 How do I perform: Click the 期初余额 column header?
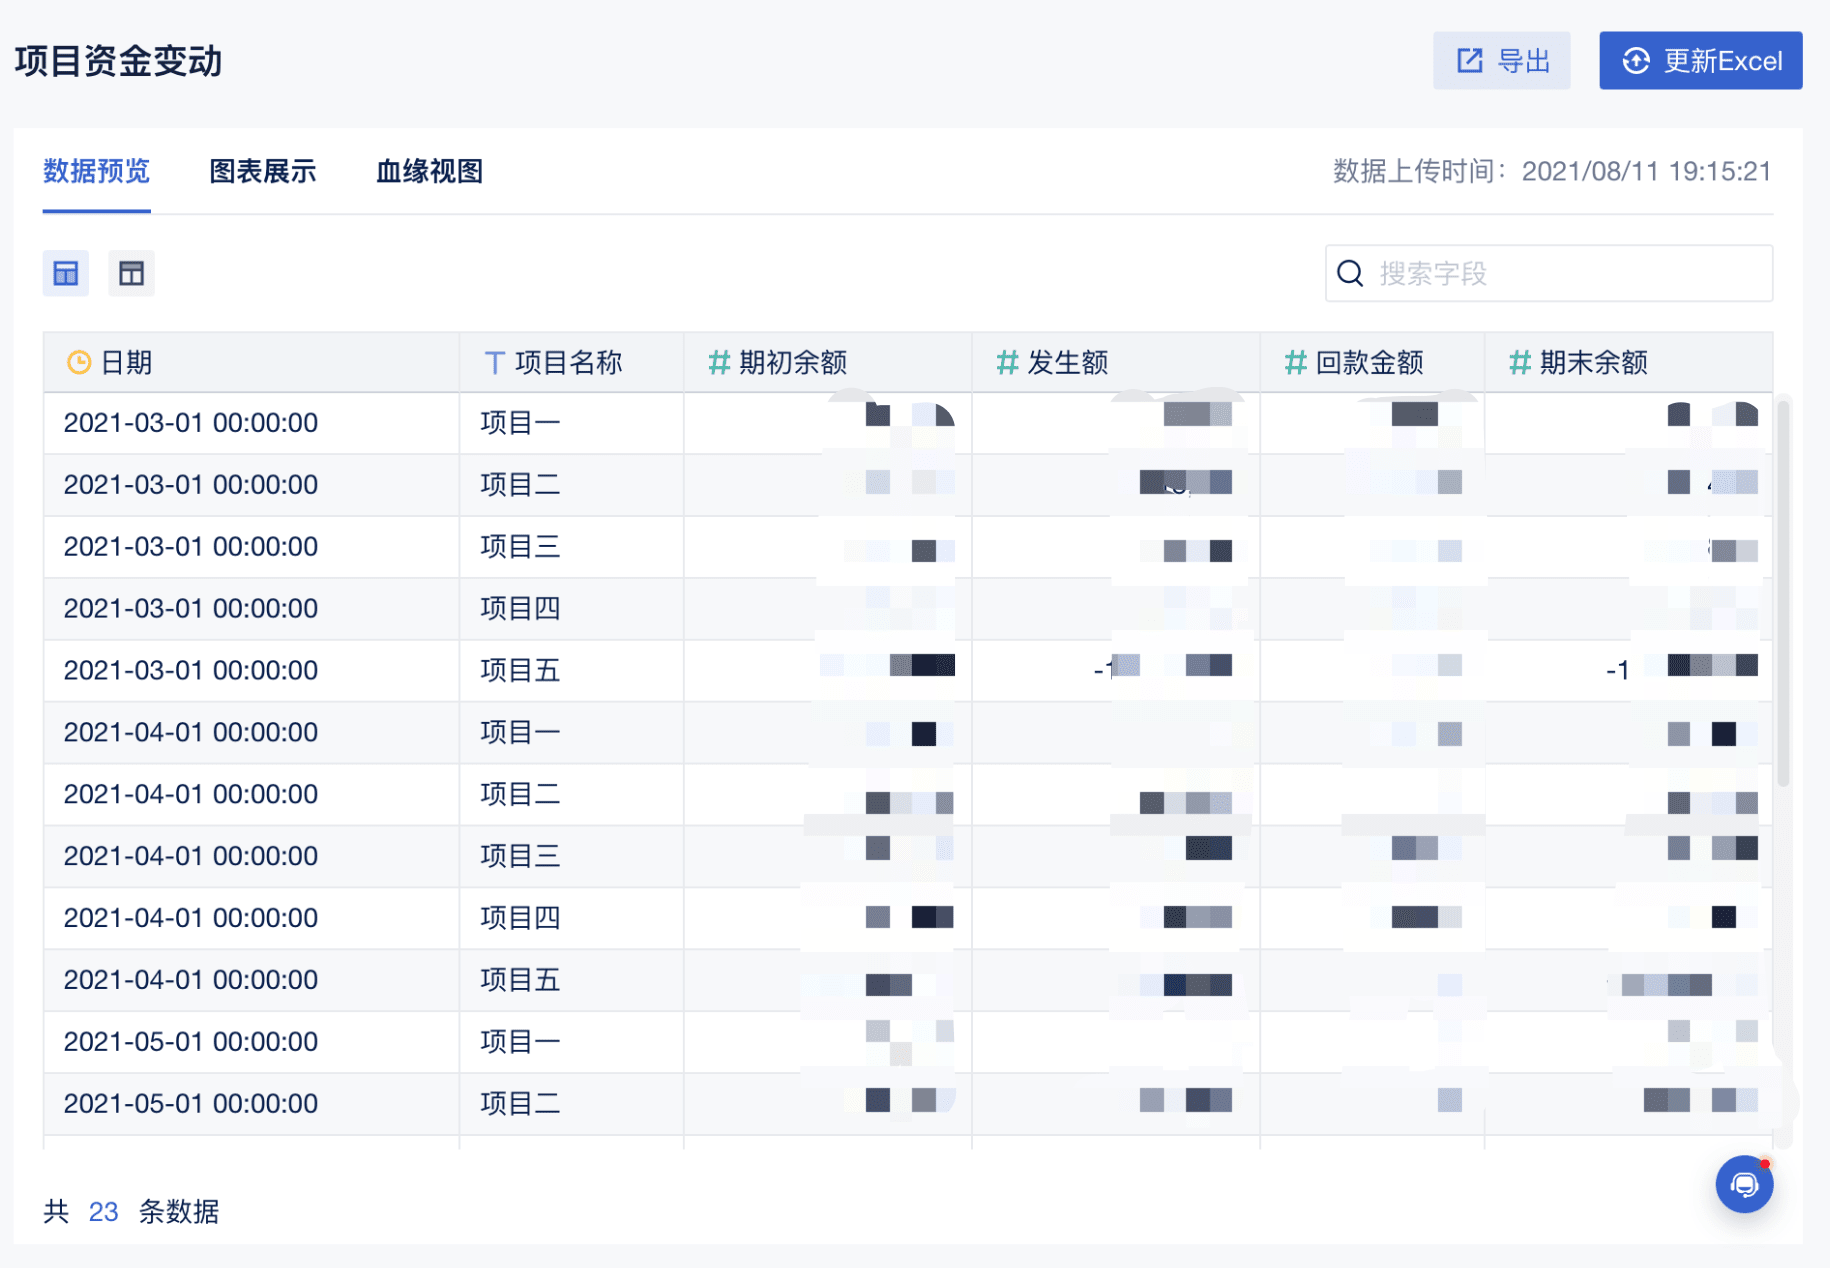[x=827, y=362]
